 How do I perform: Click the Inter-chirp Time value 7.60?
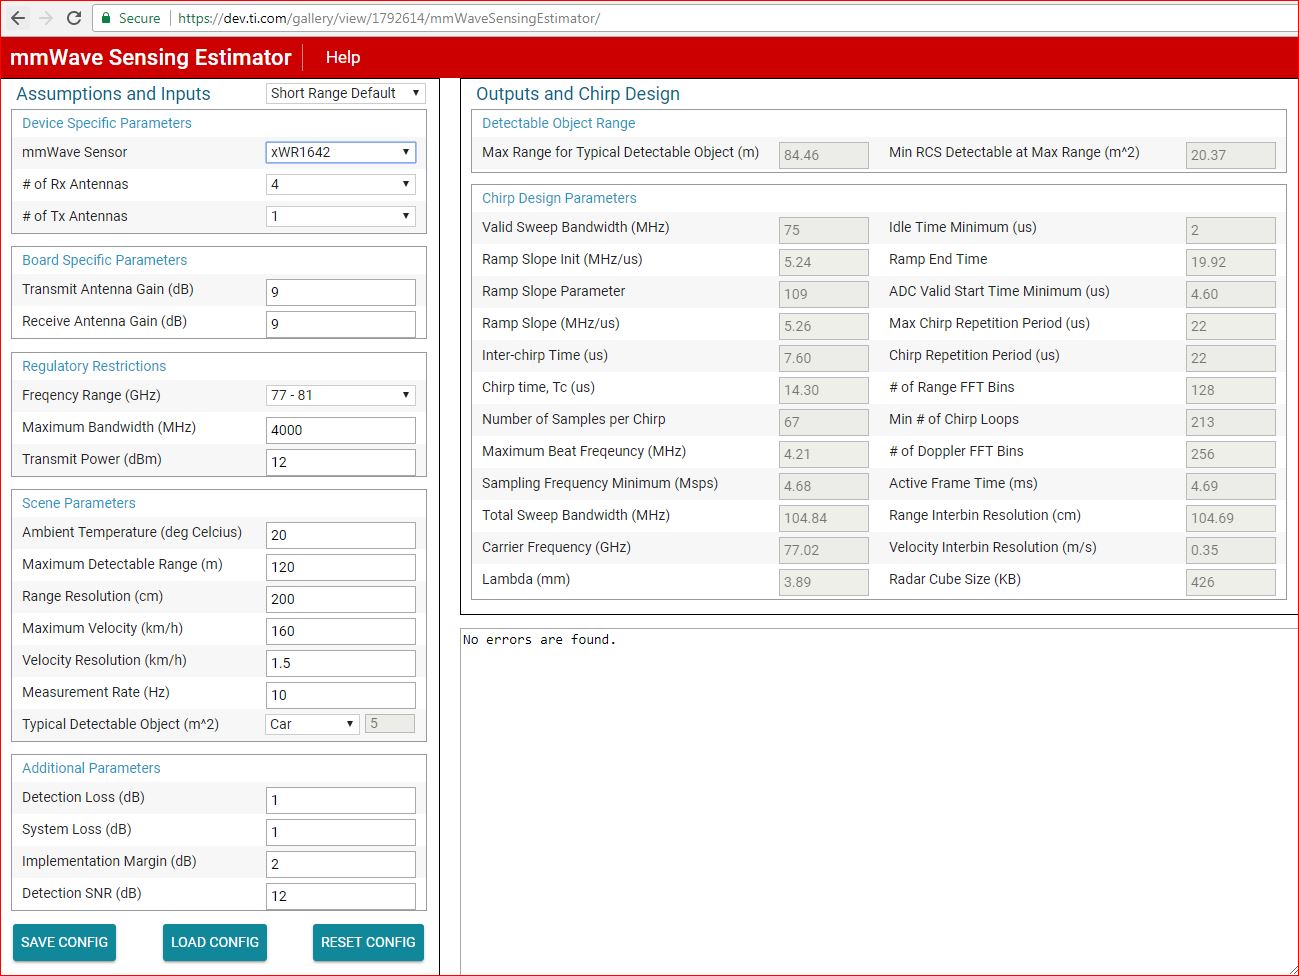[824, 358]
